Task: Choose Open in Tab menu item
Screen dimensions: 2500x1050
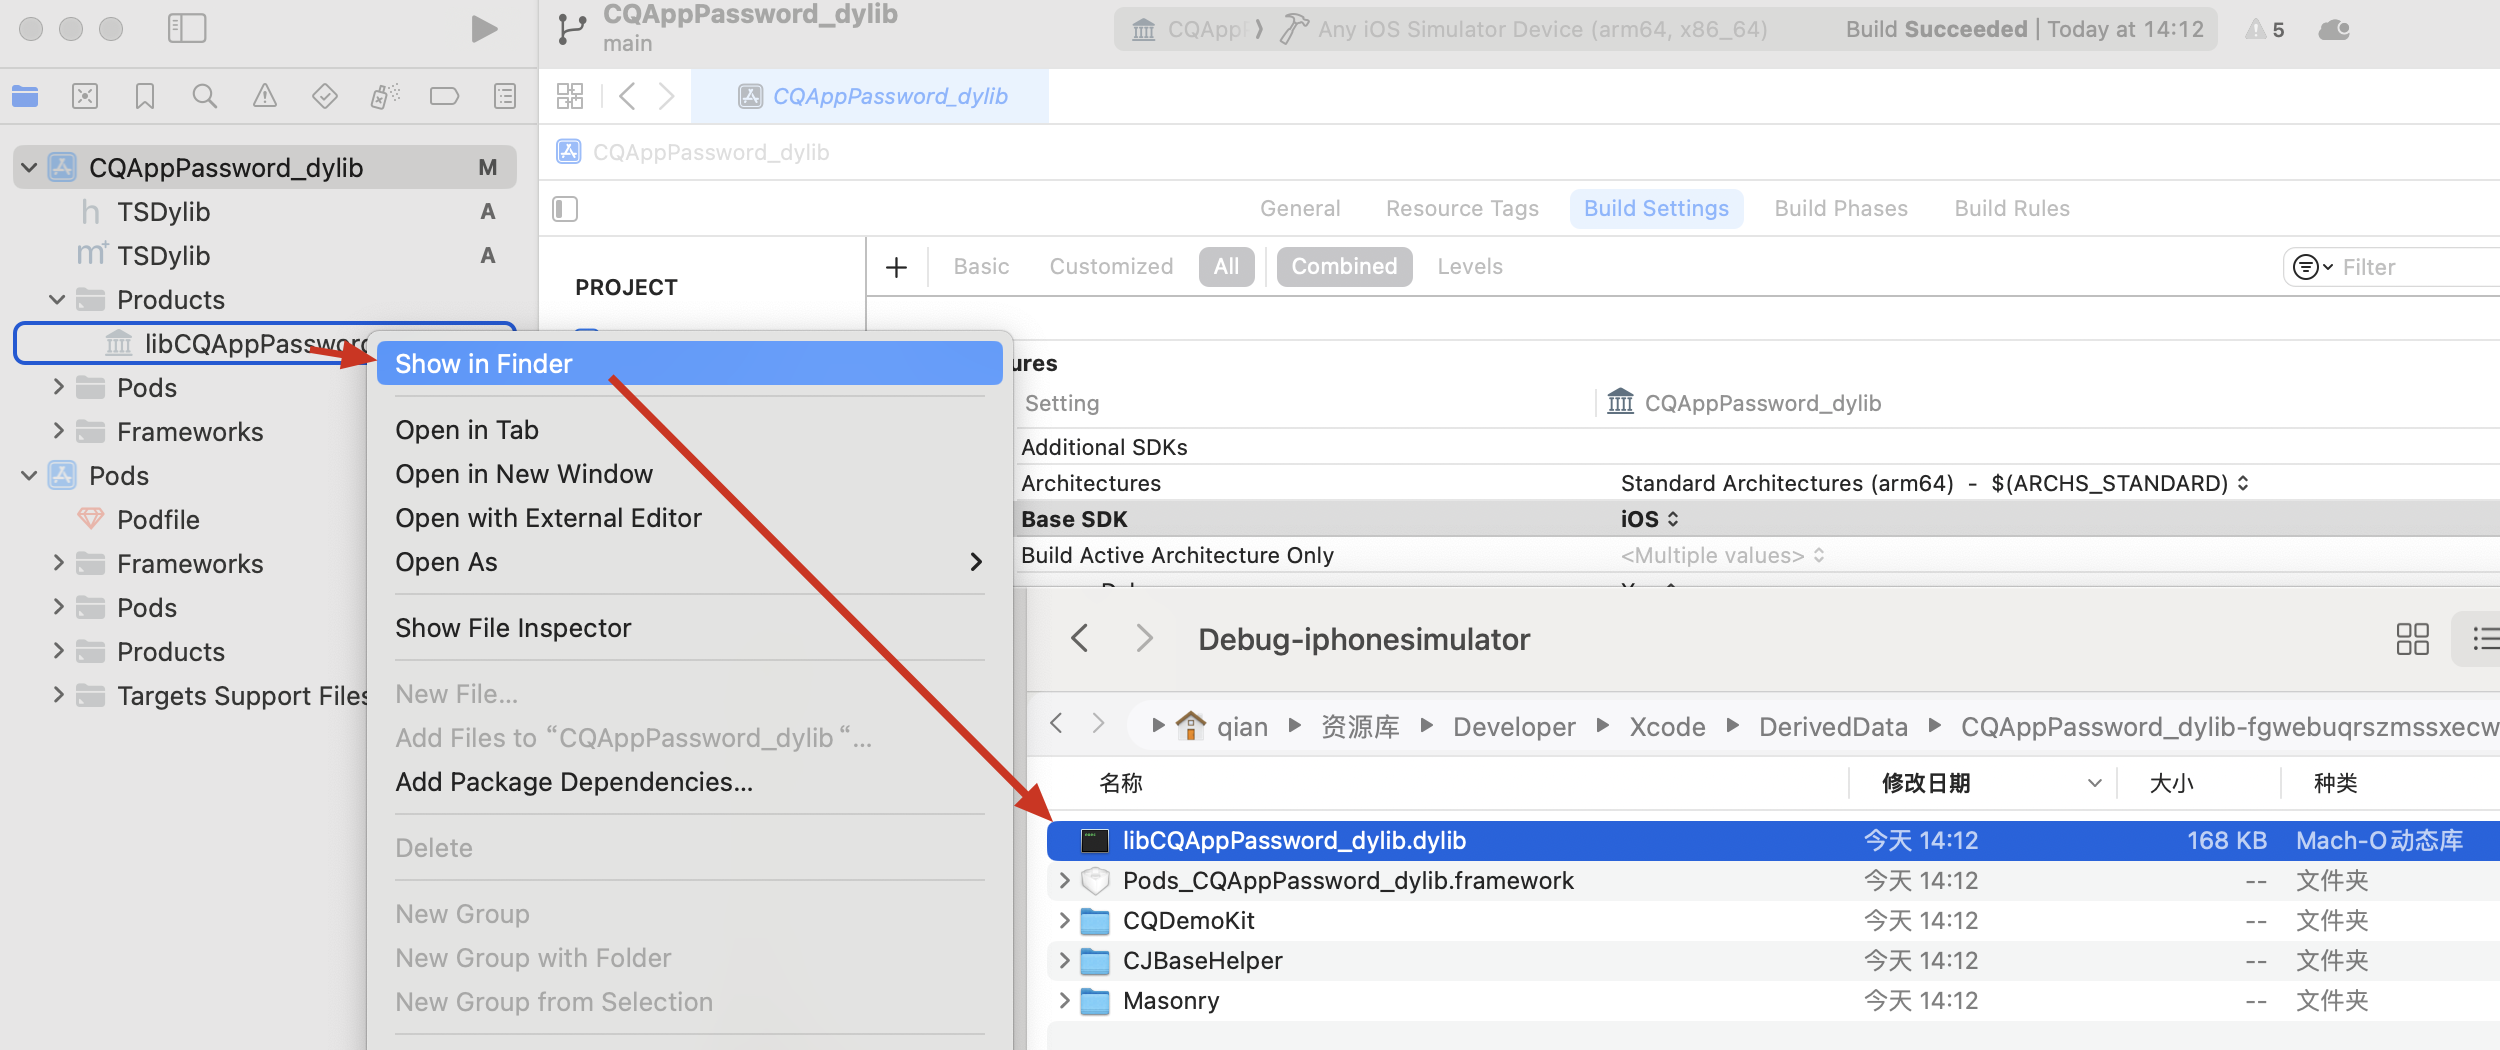Action: point(689,430)
